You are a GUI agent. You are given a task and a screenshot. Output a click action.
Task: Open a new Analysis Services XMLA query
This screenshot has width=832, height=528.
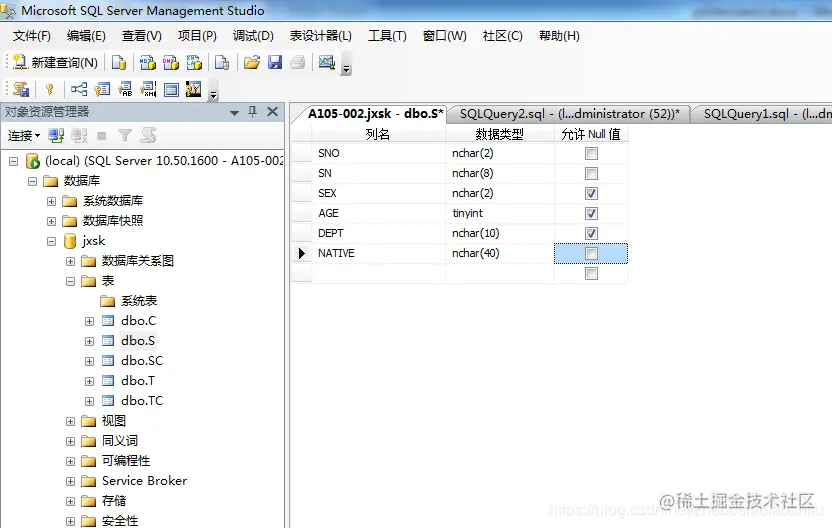194,63
